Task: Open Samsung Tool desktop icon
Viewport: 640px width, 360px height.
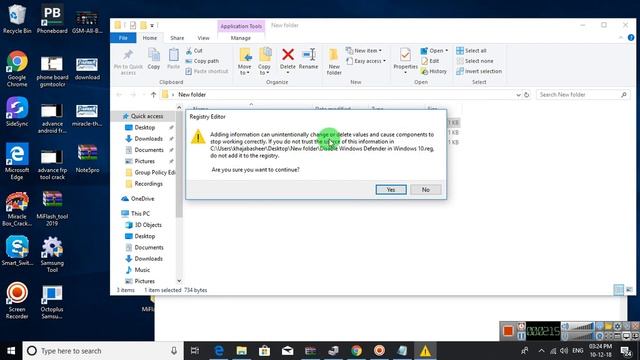Action: (x=52, y=254)
